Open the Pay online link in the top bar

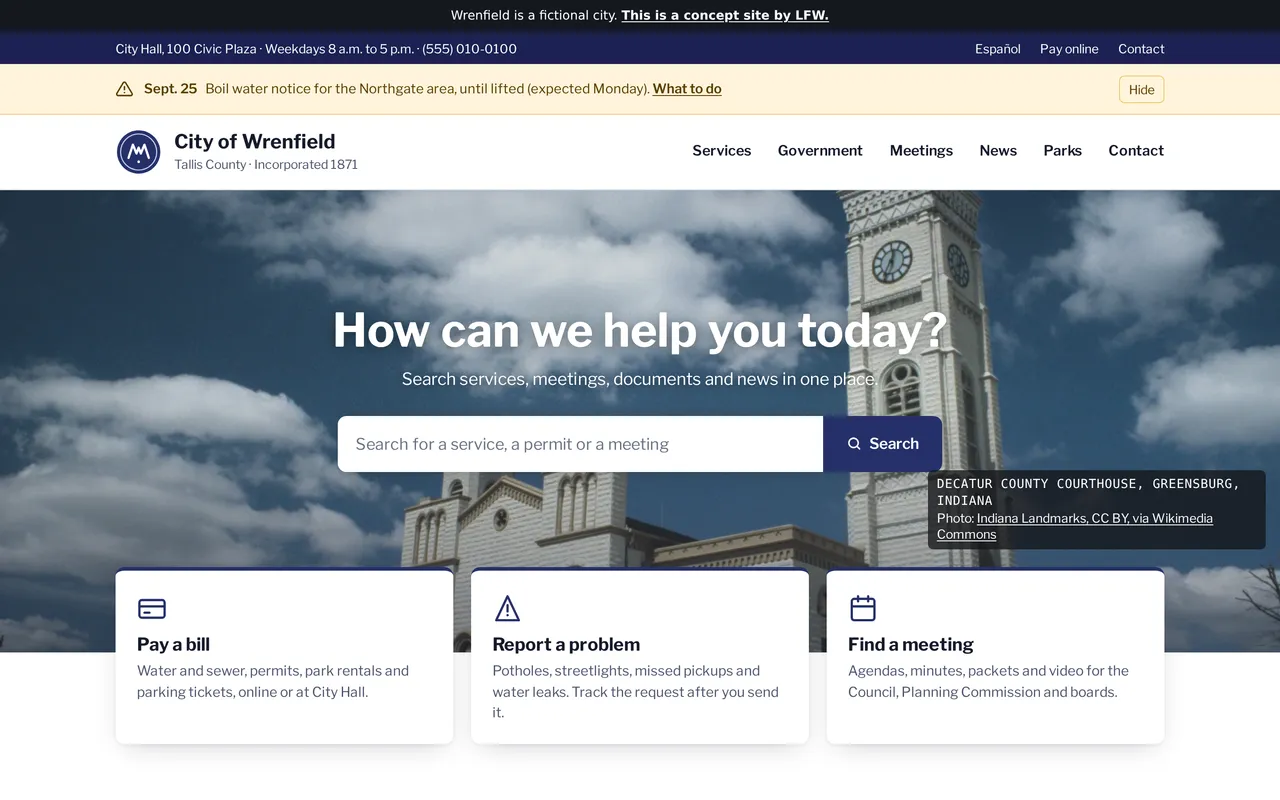(1069, 49)
